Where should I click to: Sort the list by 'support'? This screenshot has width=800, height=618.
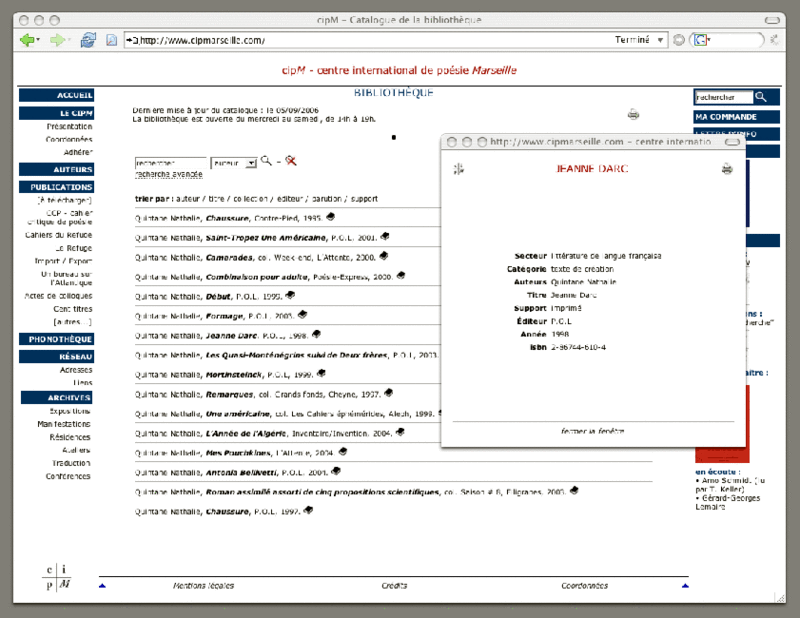(x=364, y=199)
